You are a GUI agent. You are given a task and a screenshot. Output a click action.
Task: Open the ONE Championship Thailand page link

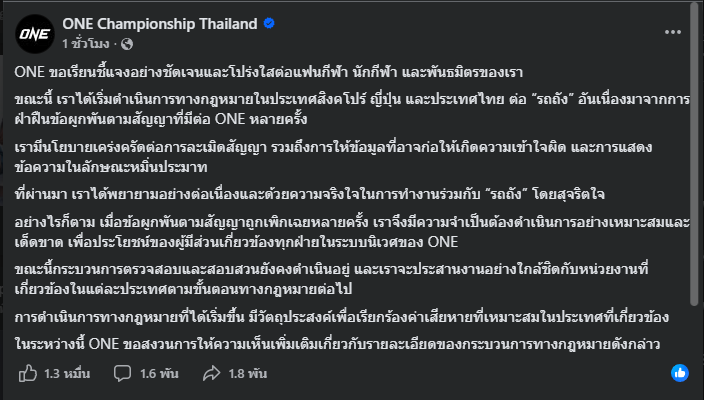(x=131, y=24)
